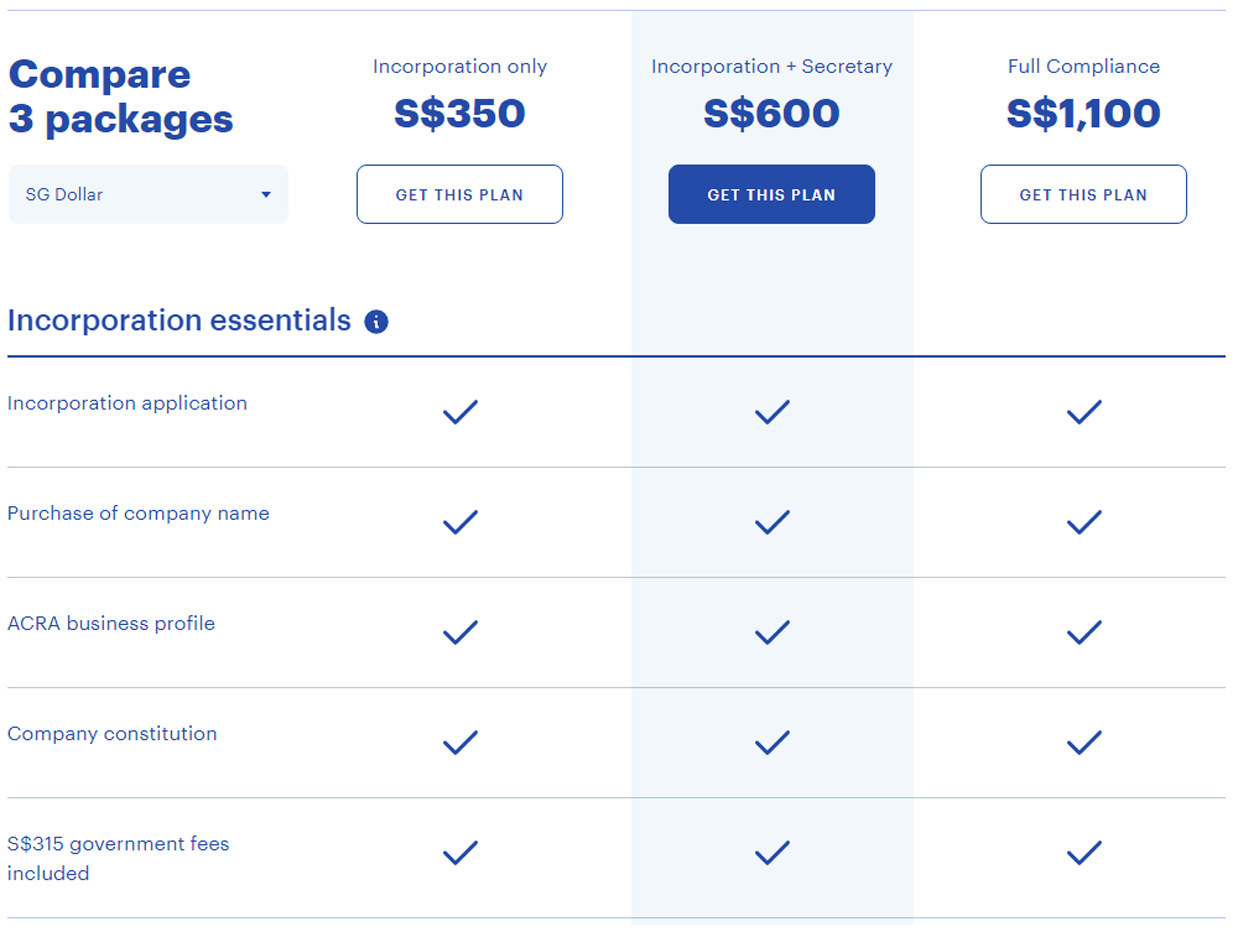This screenshot has width=1238, height=928.
Task: Get the Incorporation + Secretary S$600 plan
Action: coord(771,194)
